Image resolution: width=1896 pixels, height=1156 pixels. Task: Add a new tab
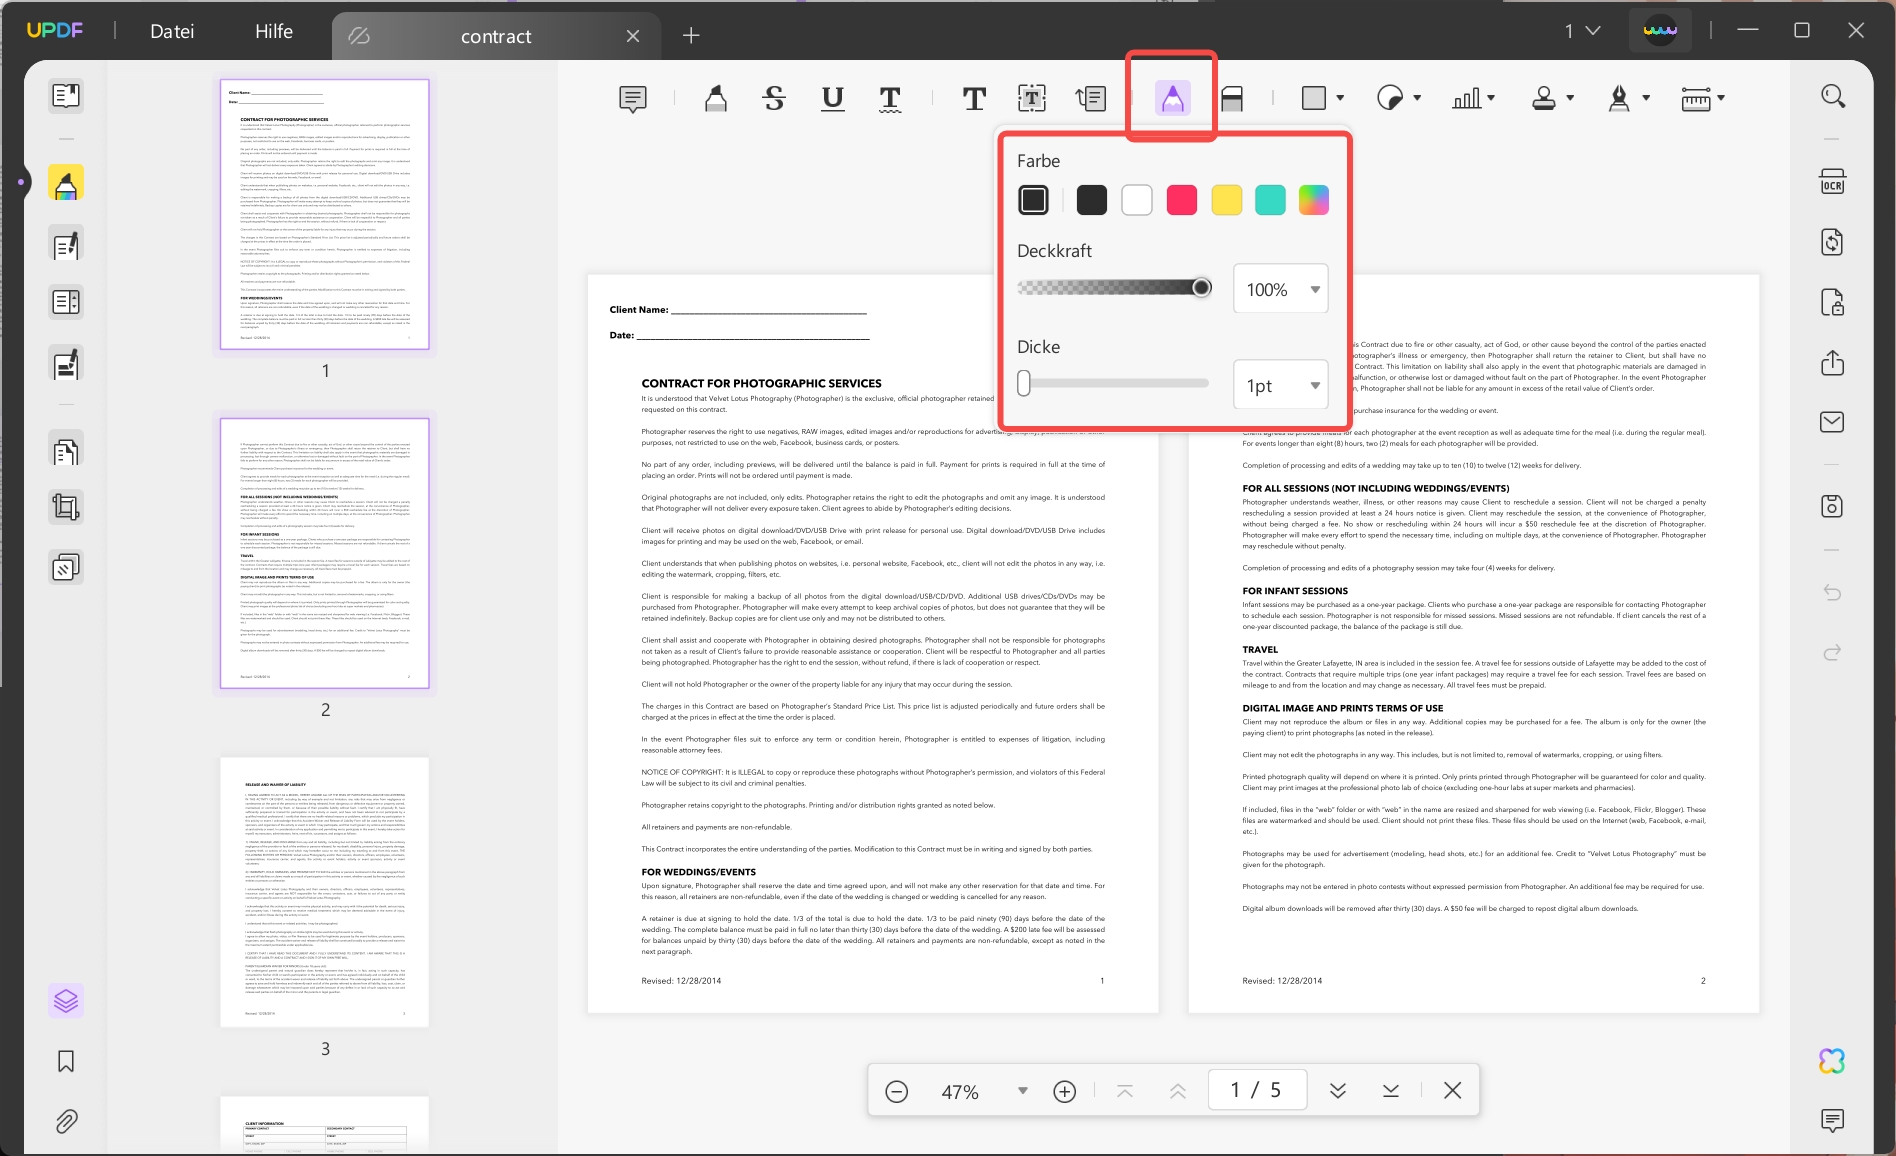point(691,36)
